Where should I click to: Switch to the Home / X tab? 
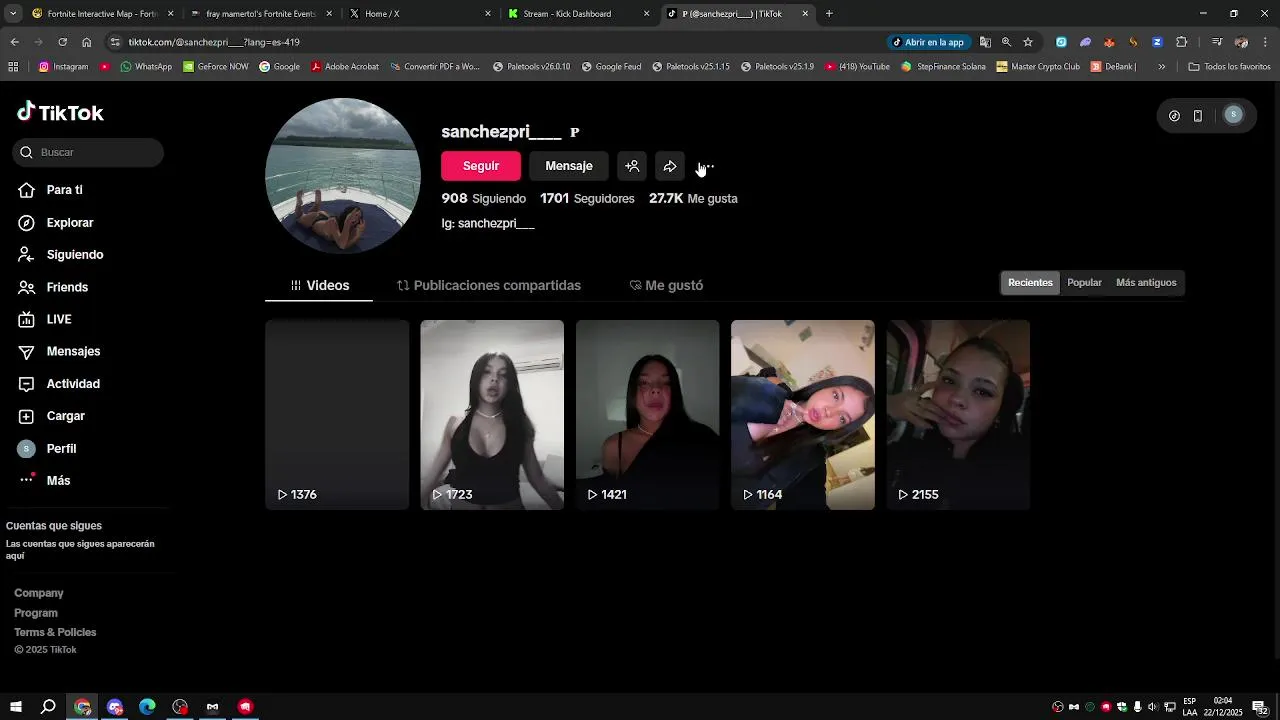[x=420, y=14]
